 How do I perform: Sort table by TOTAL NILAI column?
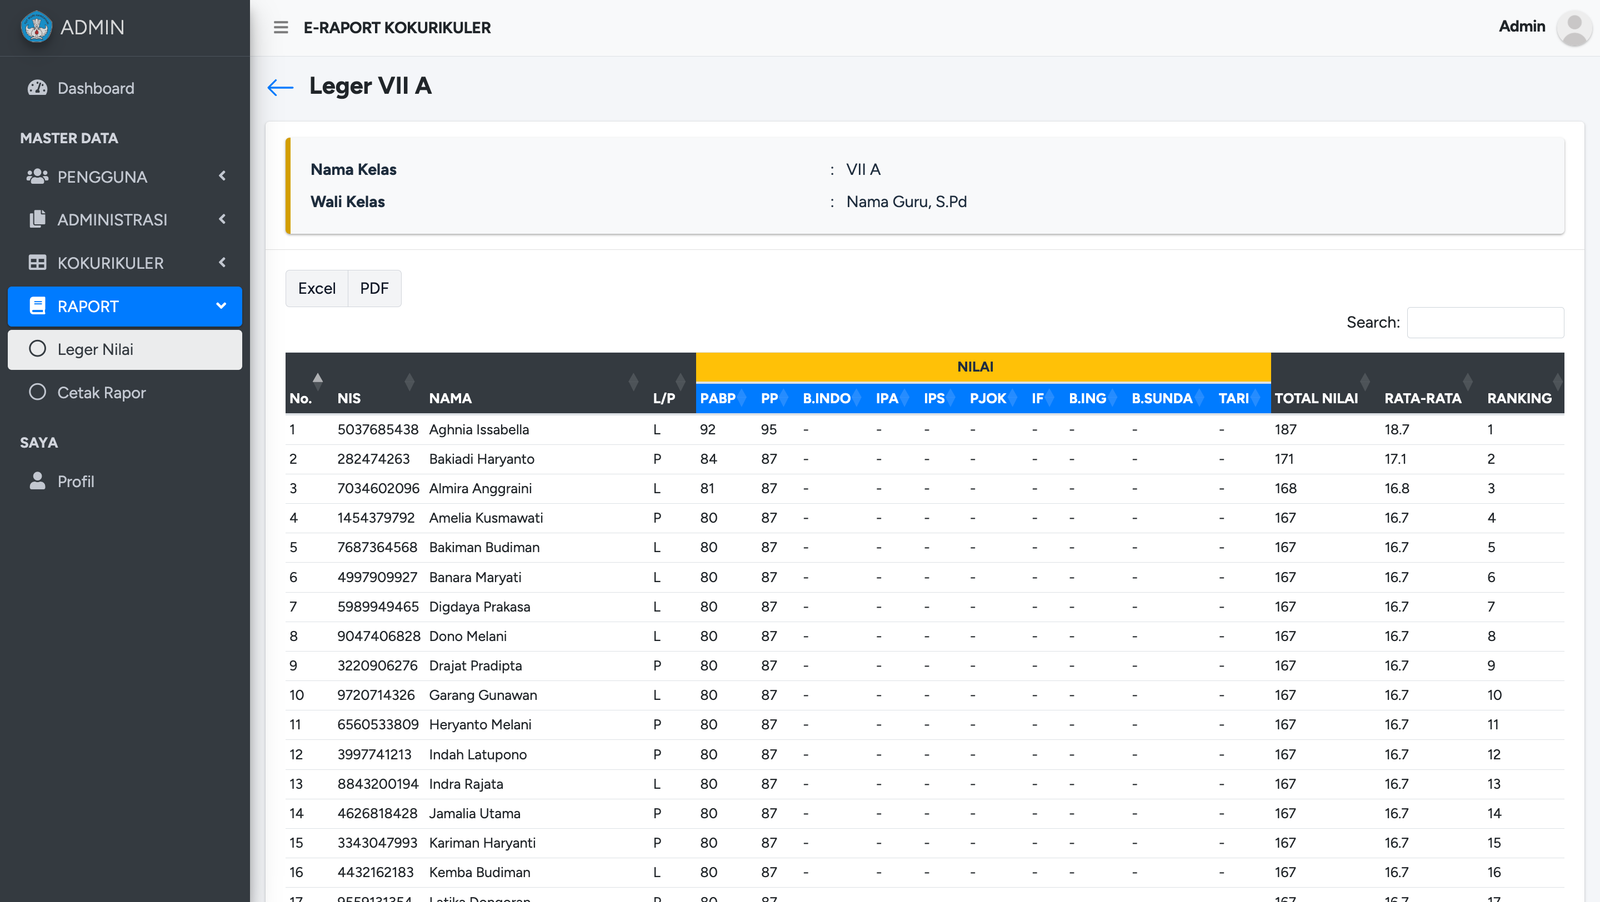click(x=1325, y=383)
